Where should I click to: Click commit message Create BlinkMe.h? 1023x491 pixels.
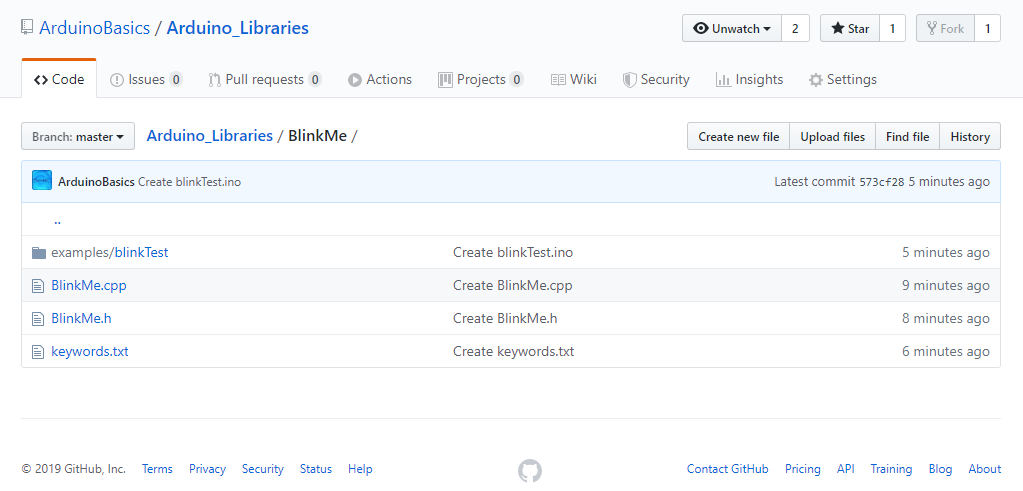(x=506, y=319)
